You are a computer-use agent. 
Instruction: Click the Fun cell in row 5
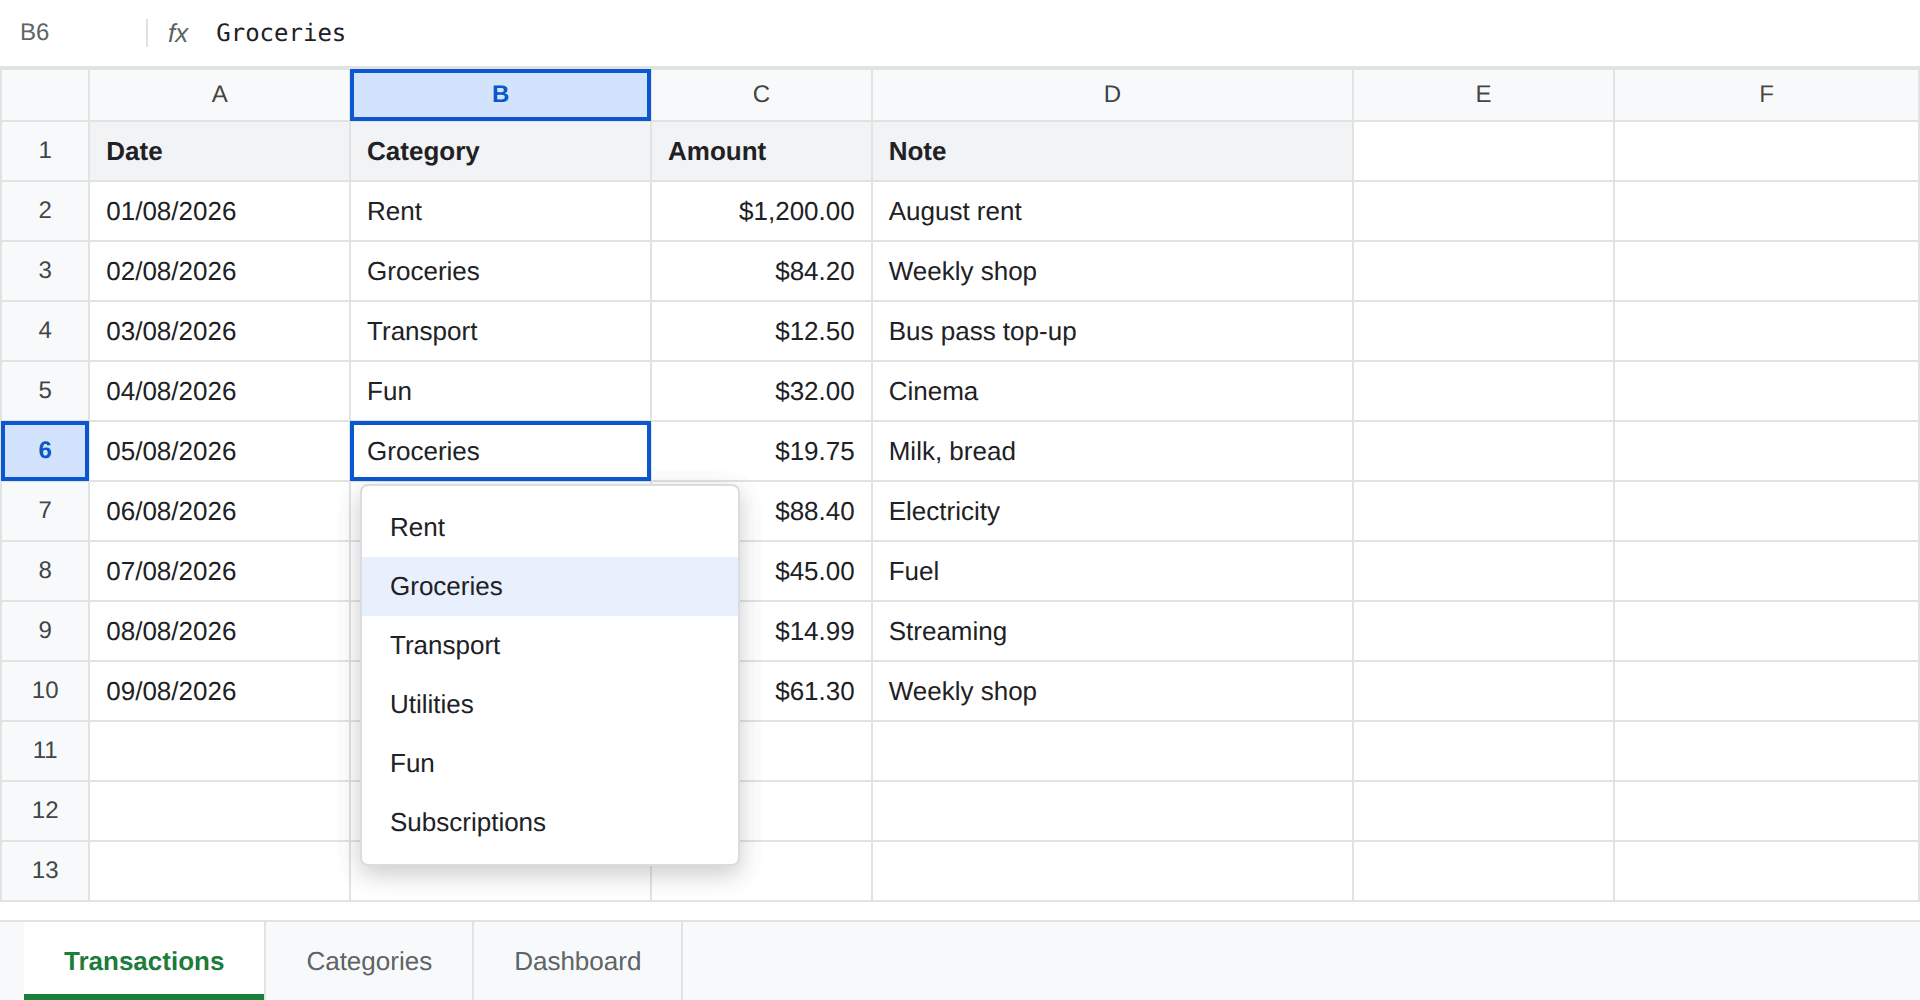(500, 391)
